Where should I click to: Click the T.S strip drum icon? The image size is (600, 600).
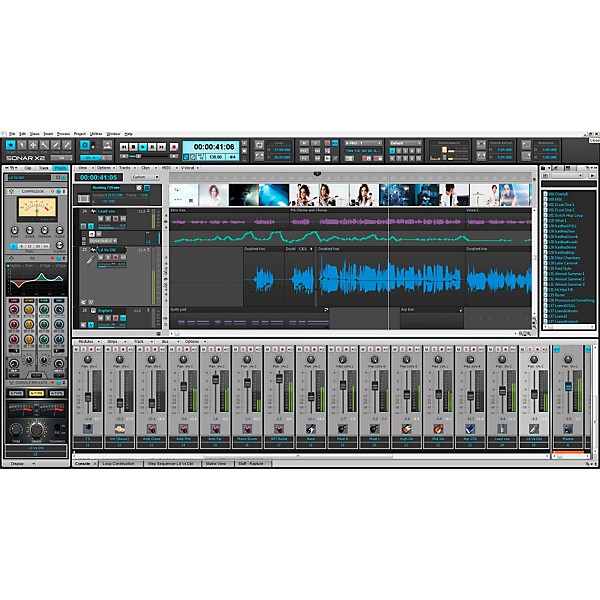(x=88, y=429)
